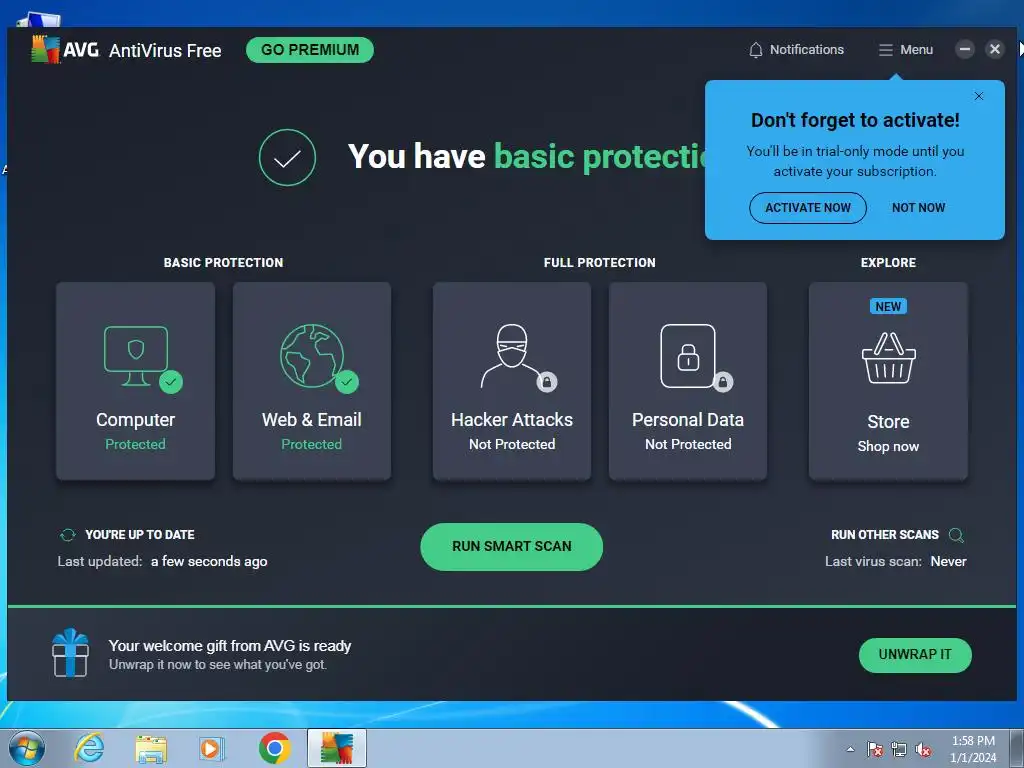Click the lock badge on Personal Data
Viewport: 1024px width, 768px height.
point(723,382)
